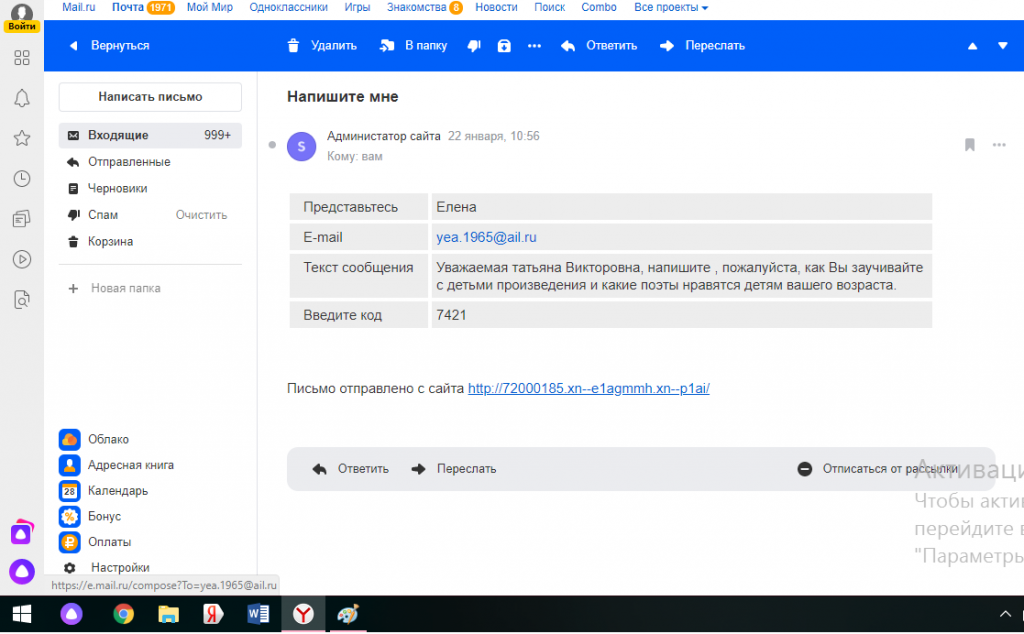1024x634 pixels.
Task: Open the bell notifications icon in sidebar
Action: [x=21, y=98]
